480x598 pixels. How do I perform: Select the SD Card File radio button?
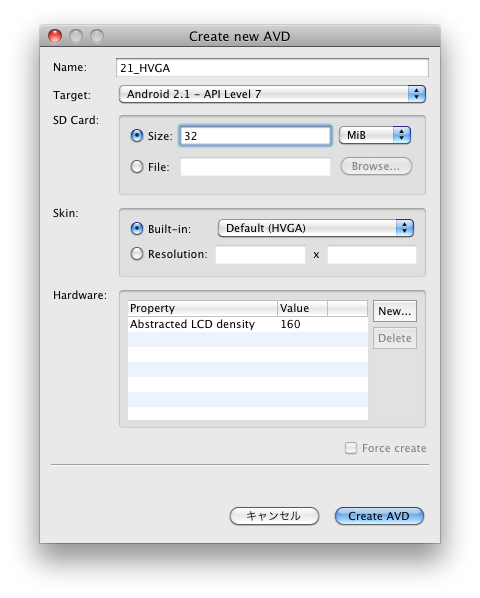click(136, 167)
